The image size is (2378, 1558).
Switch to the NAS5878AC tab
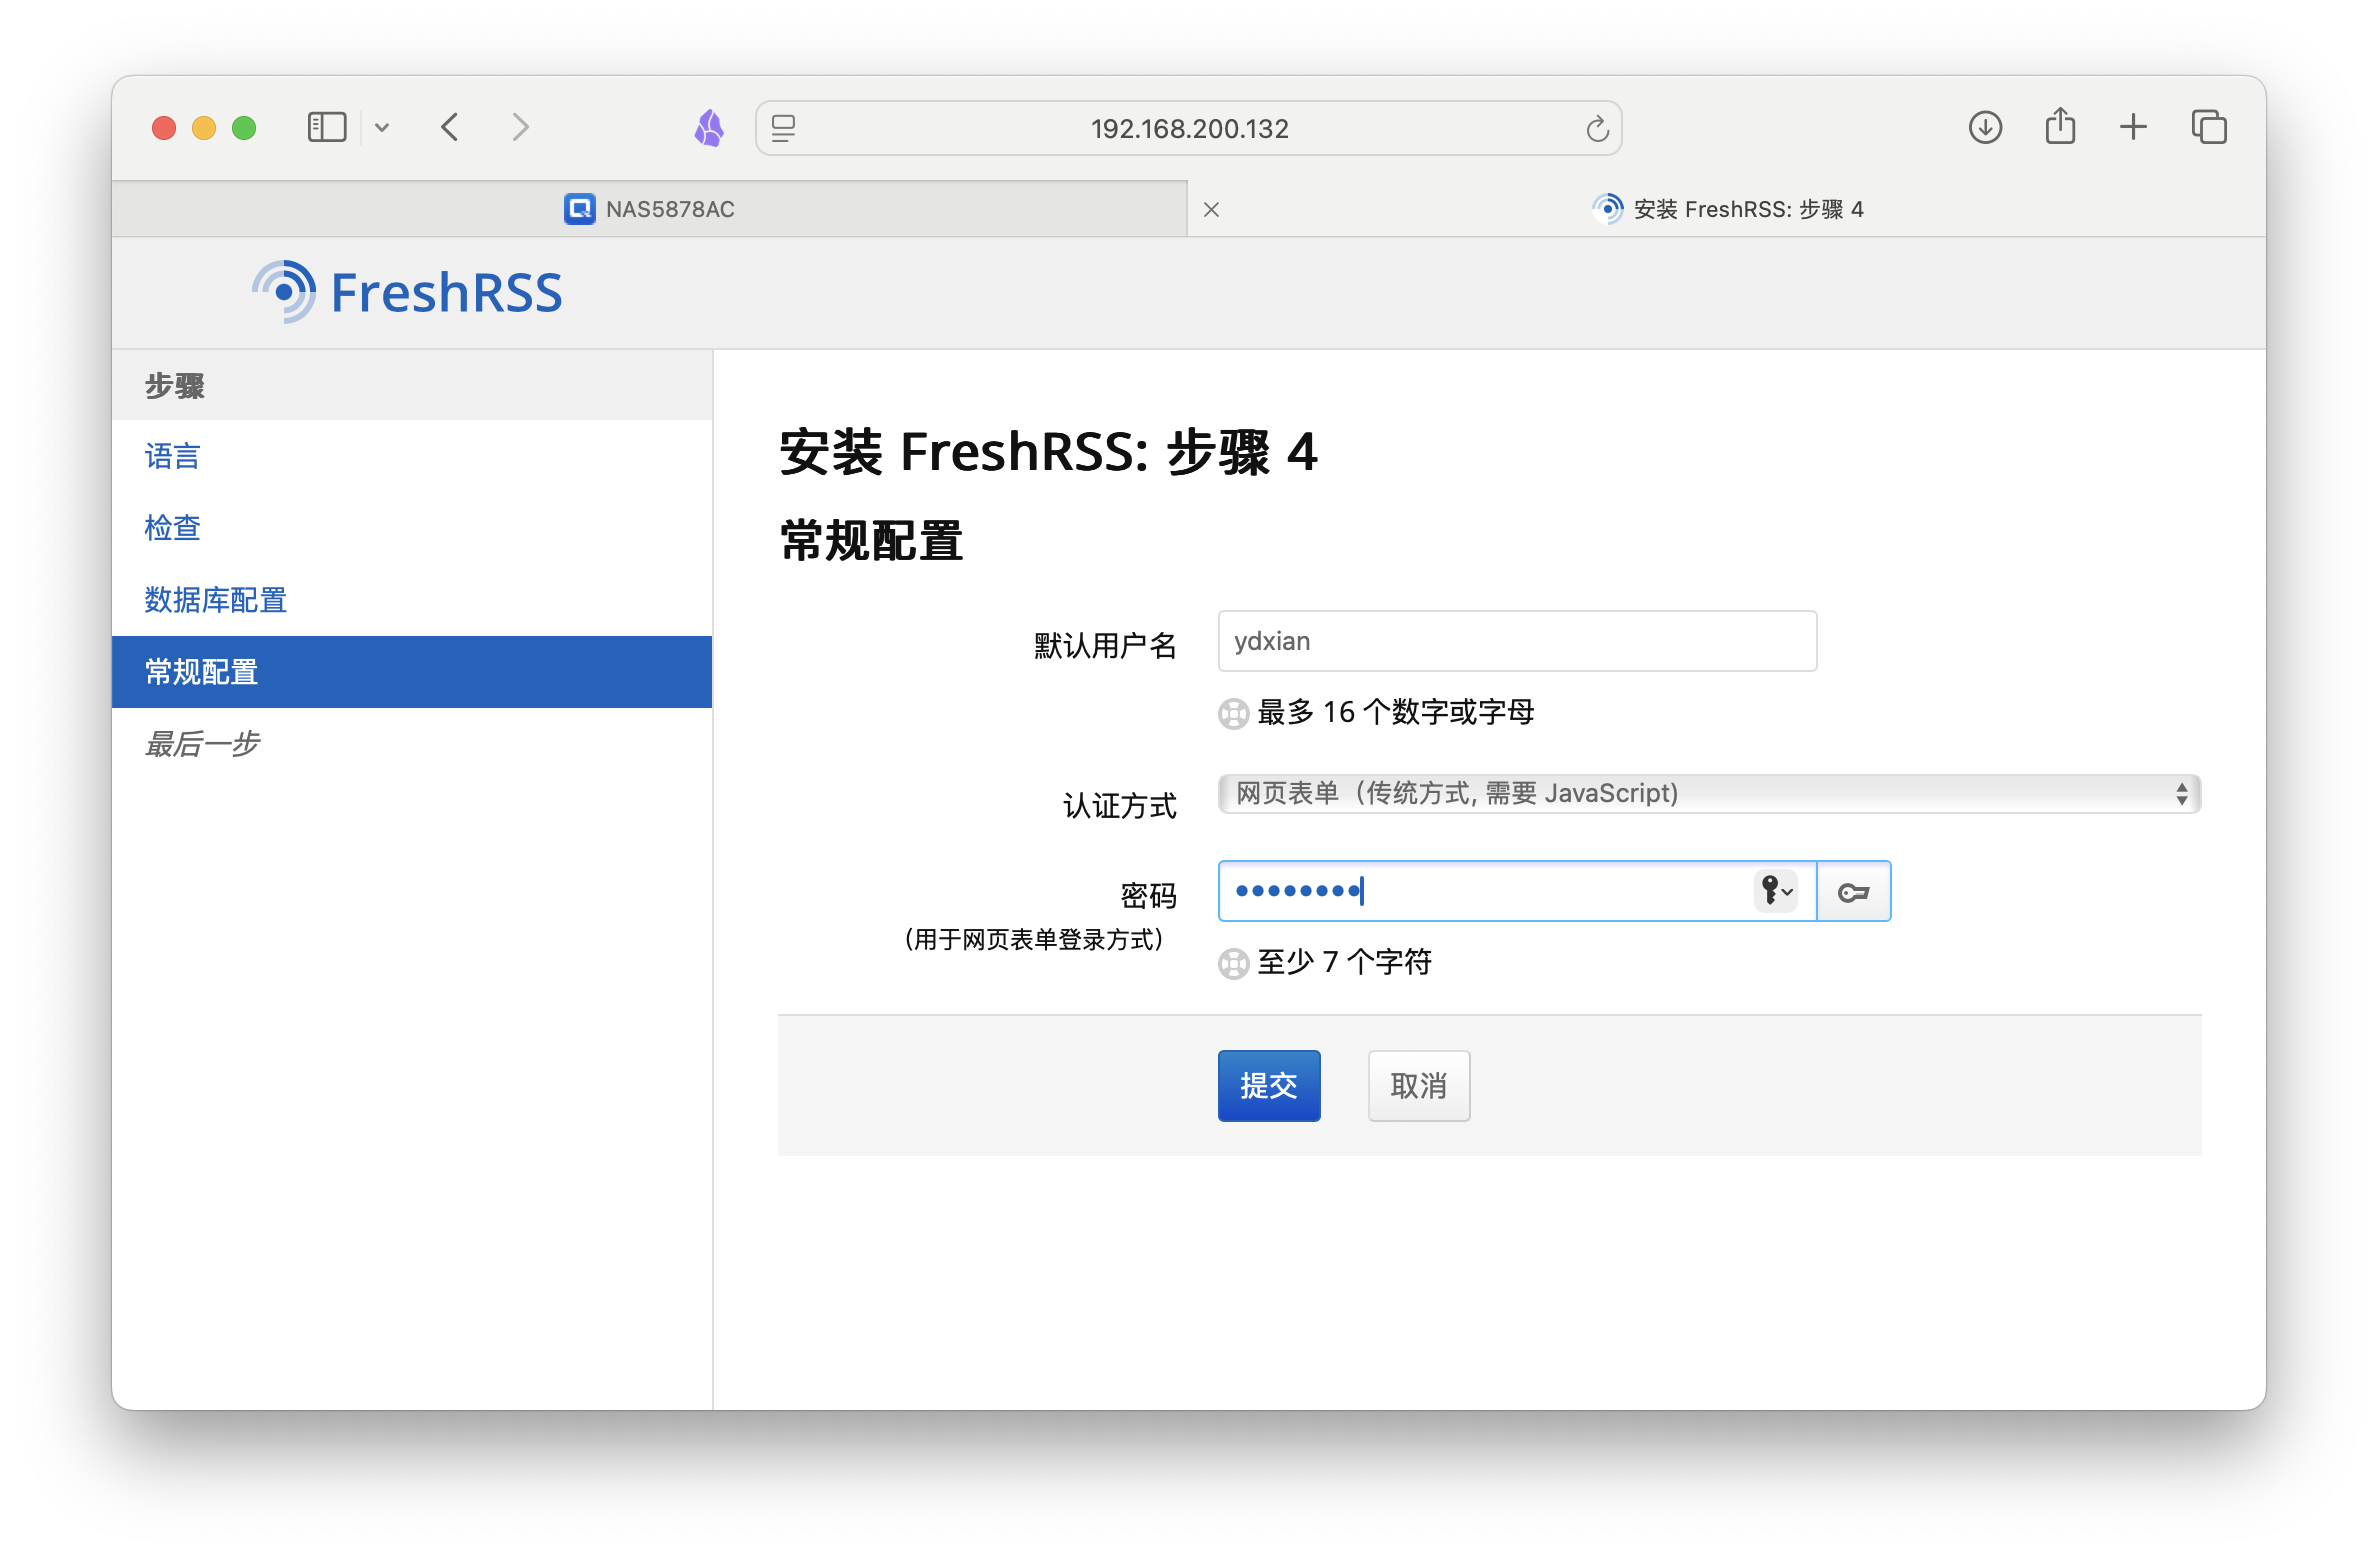tap(650, 209)
